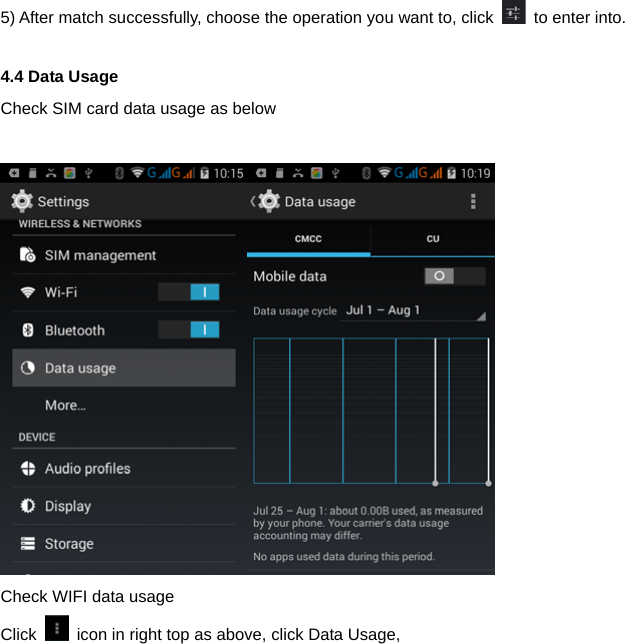Click 'No apps used data during this period.'
This screenshot has height=644, width=625.
coord(344,557)
